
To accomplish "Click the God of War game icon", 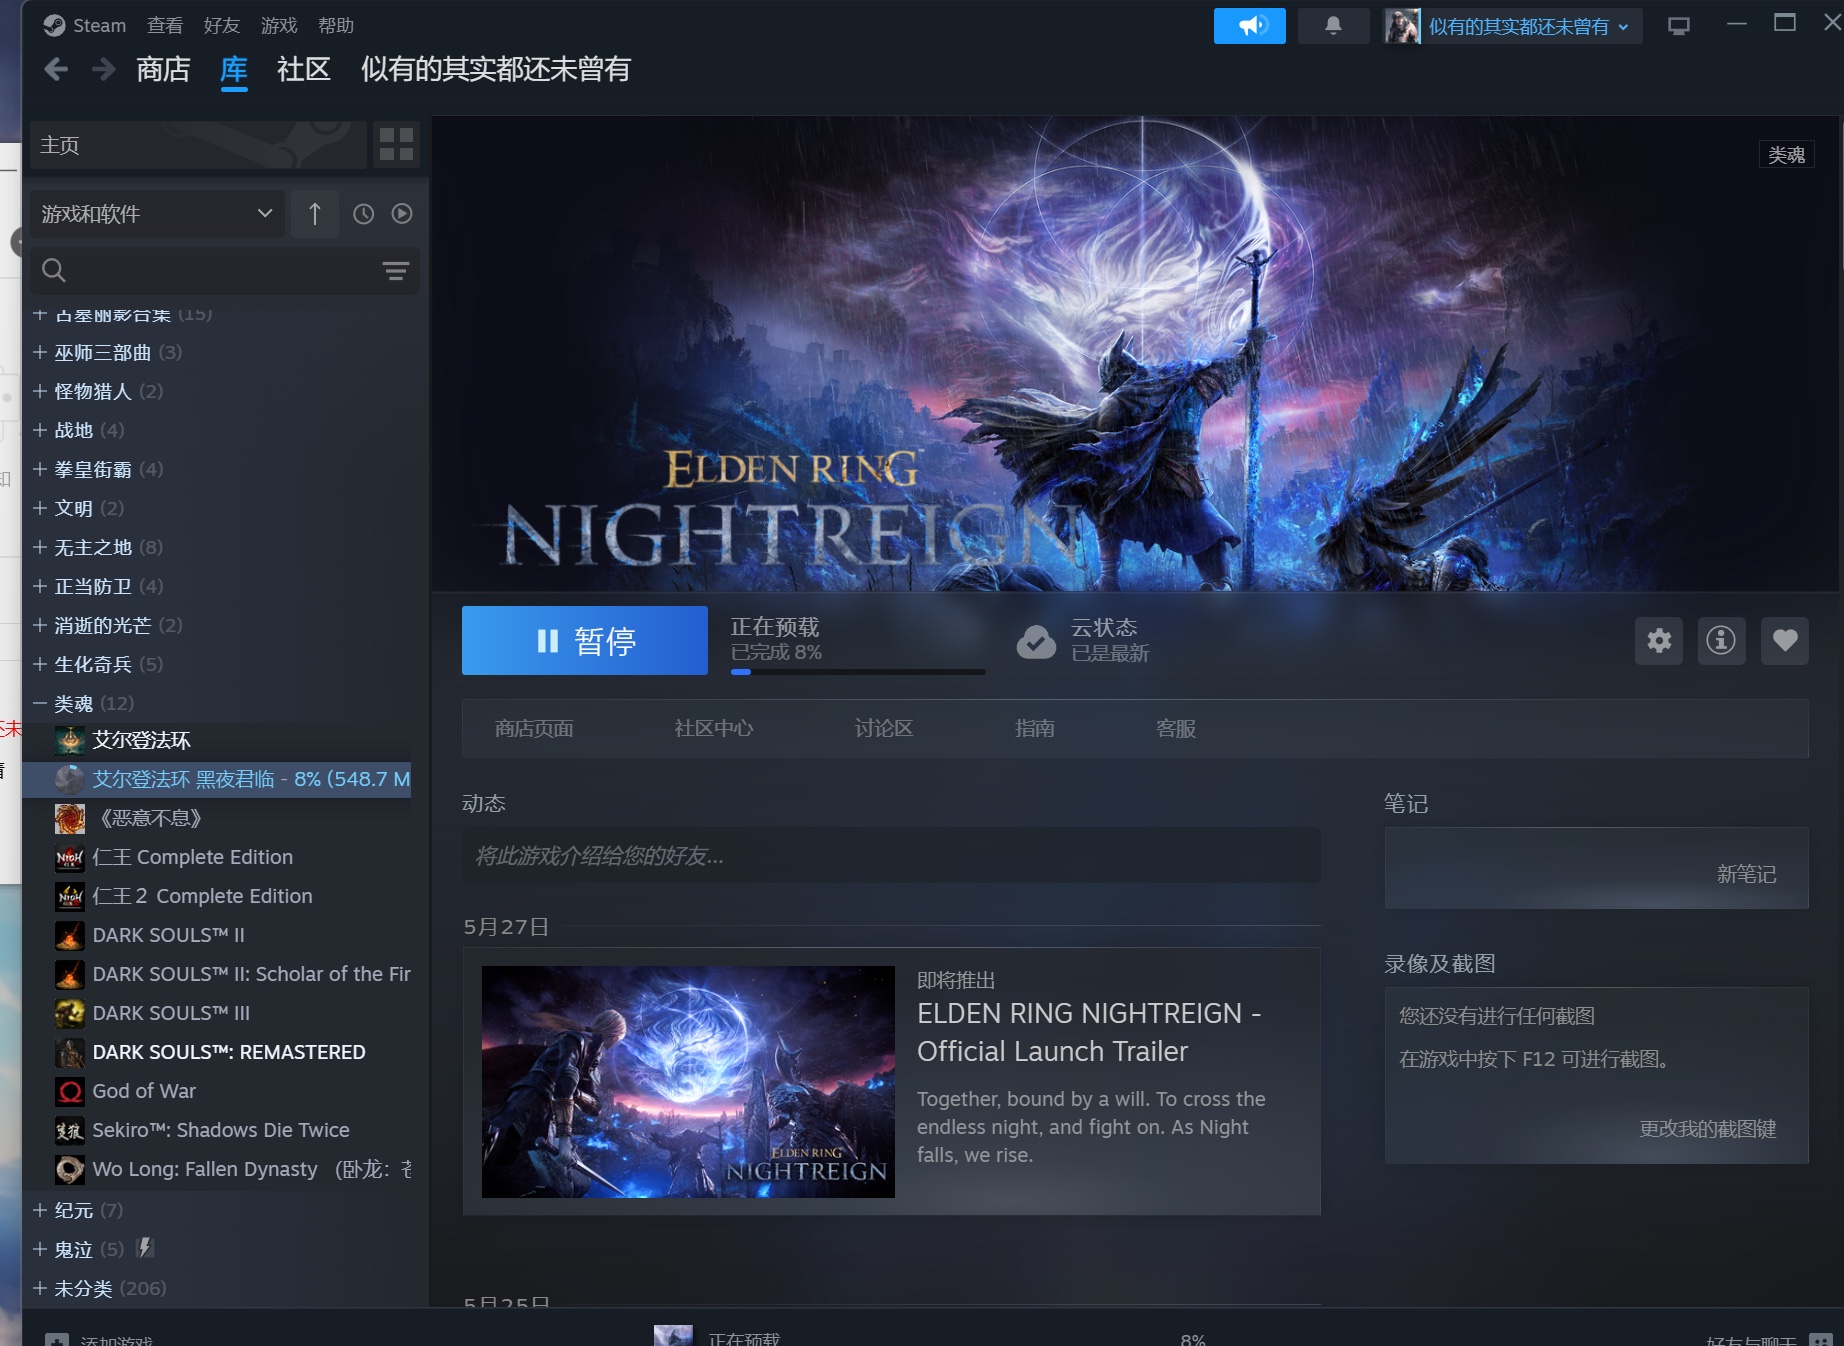I will [70, 1091].
